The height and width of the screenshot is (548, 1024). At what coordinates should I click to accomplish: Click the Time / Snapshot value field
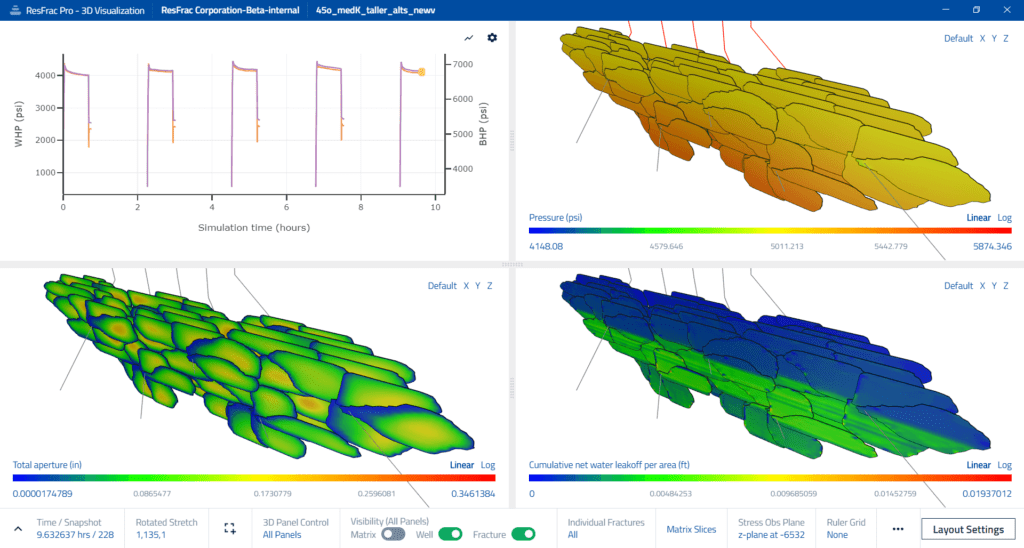(x=68, y=535)
